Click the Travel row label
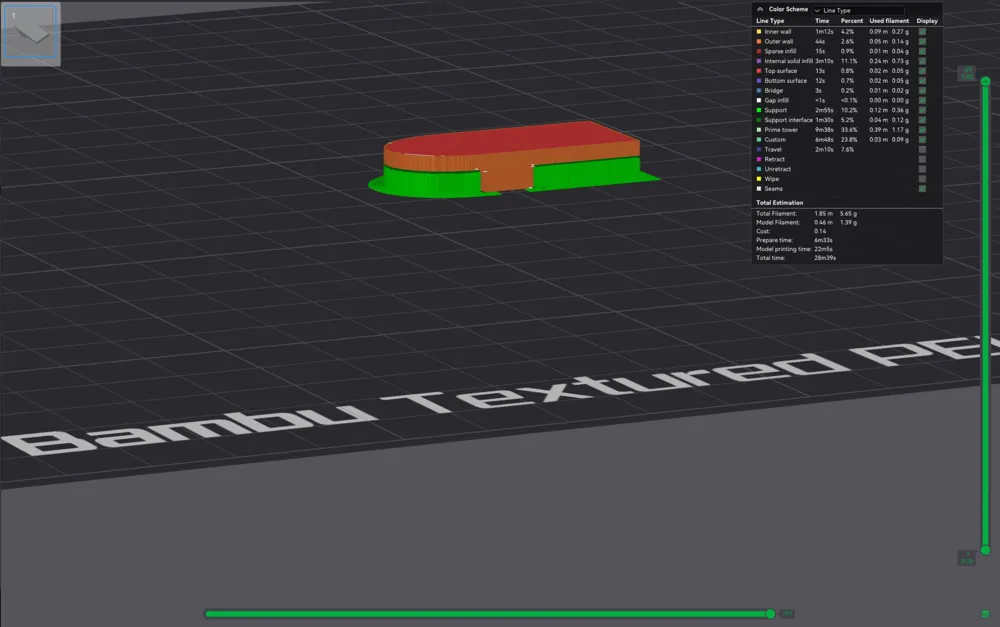The height and width of the screenshot is (627, 1000). pyautogui.click(x=772, y=149)
